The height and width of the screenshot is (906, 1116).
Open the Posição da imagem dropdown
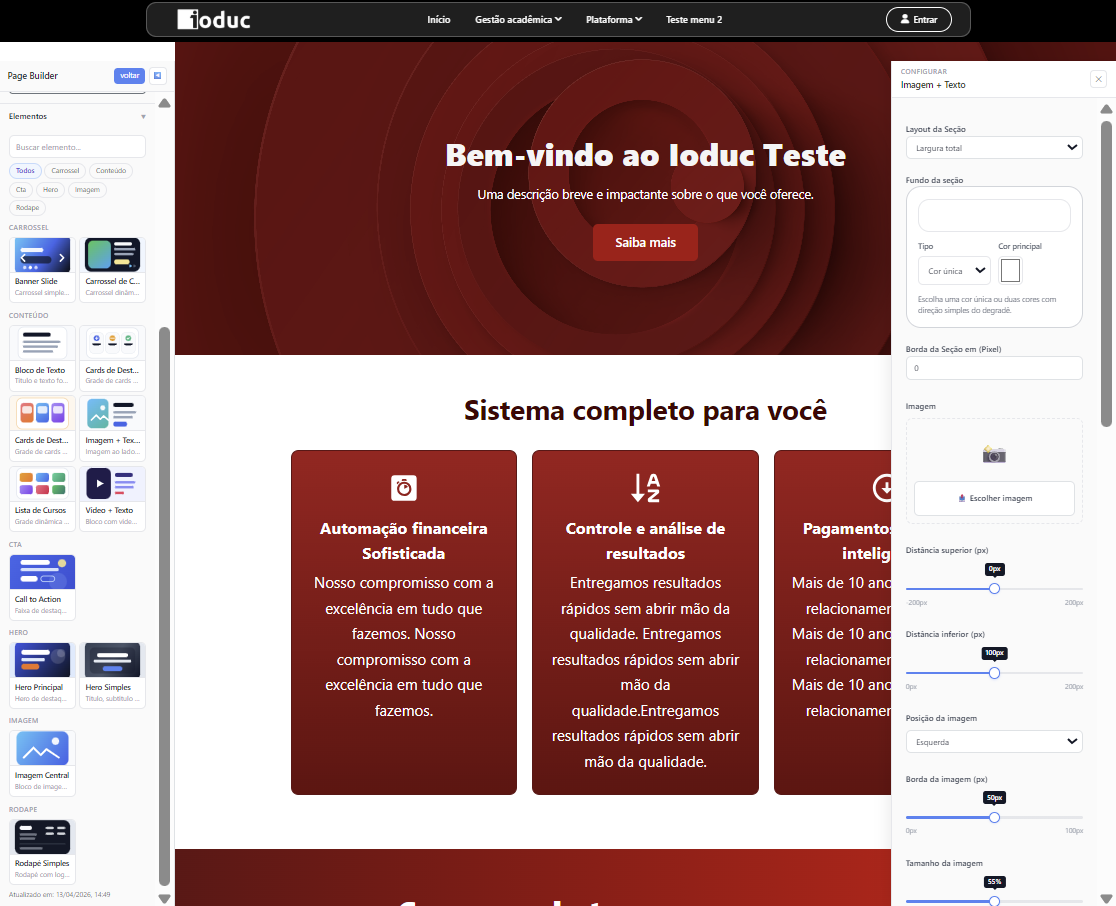click(993, 741)
